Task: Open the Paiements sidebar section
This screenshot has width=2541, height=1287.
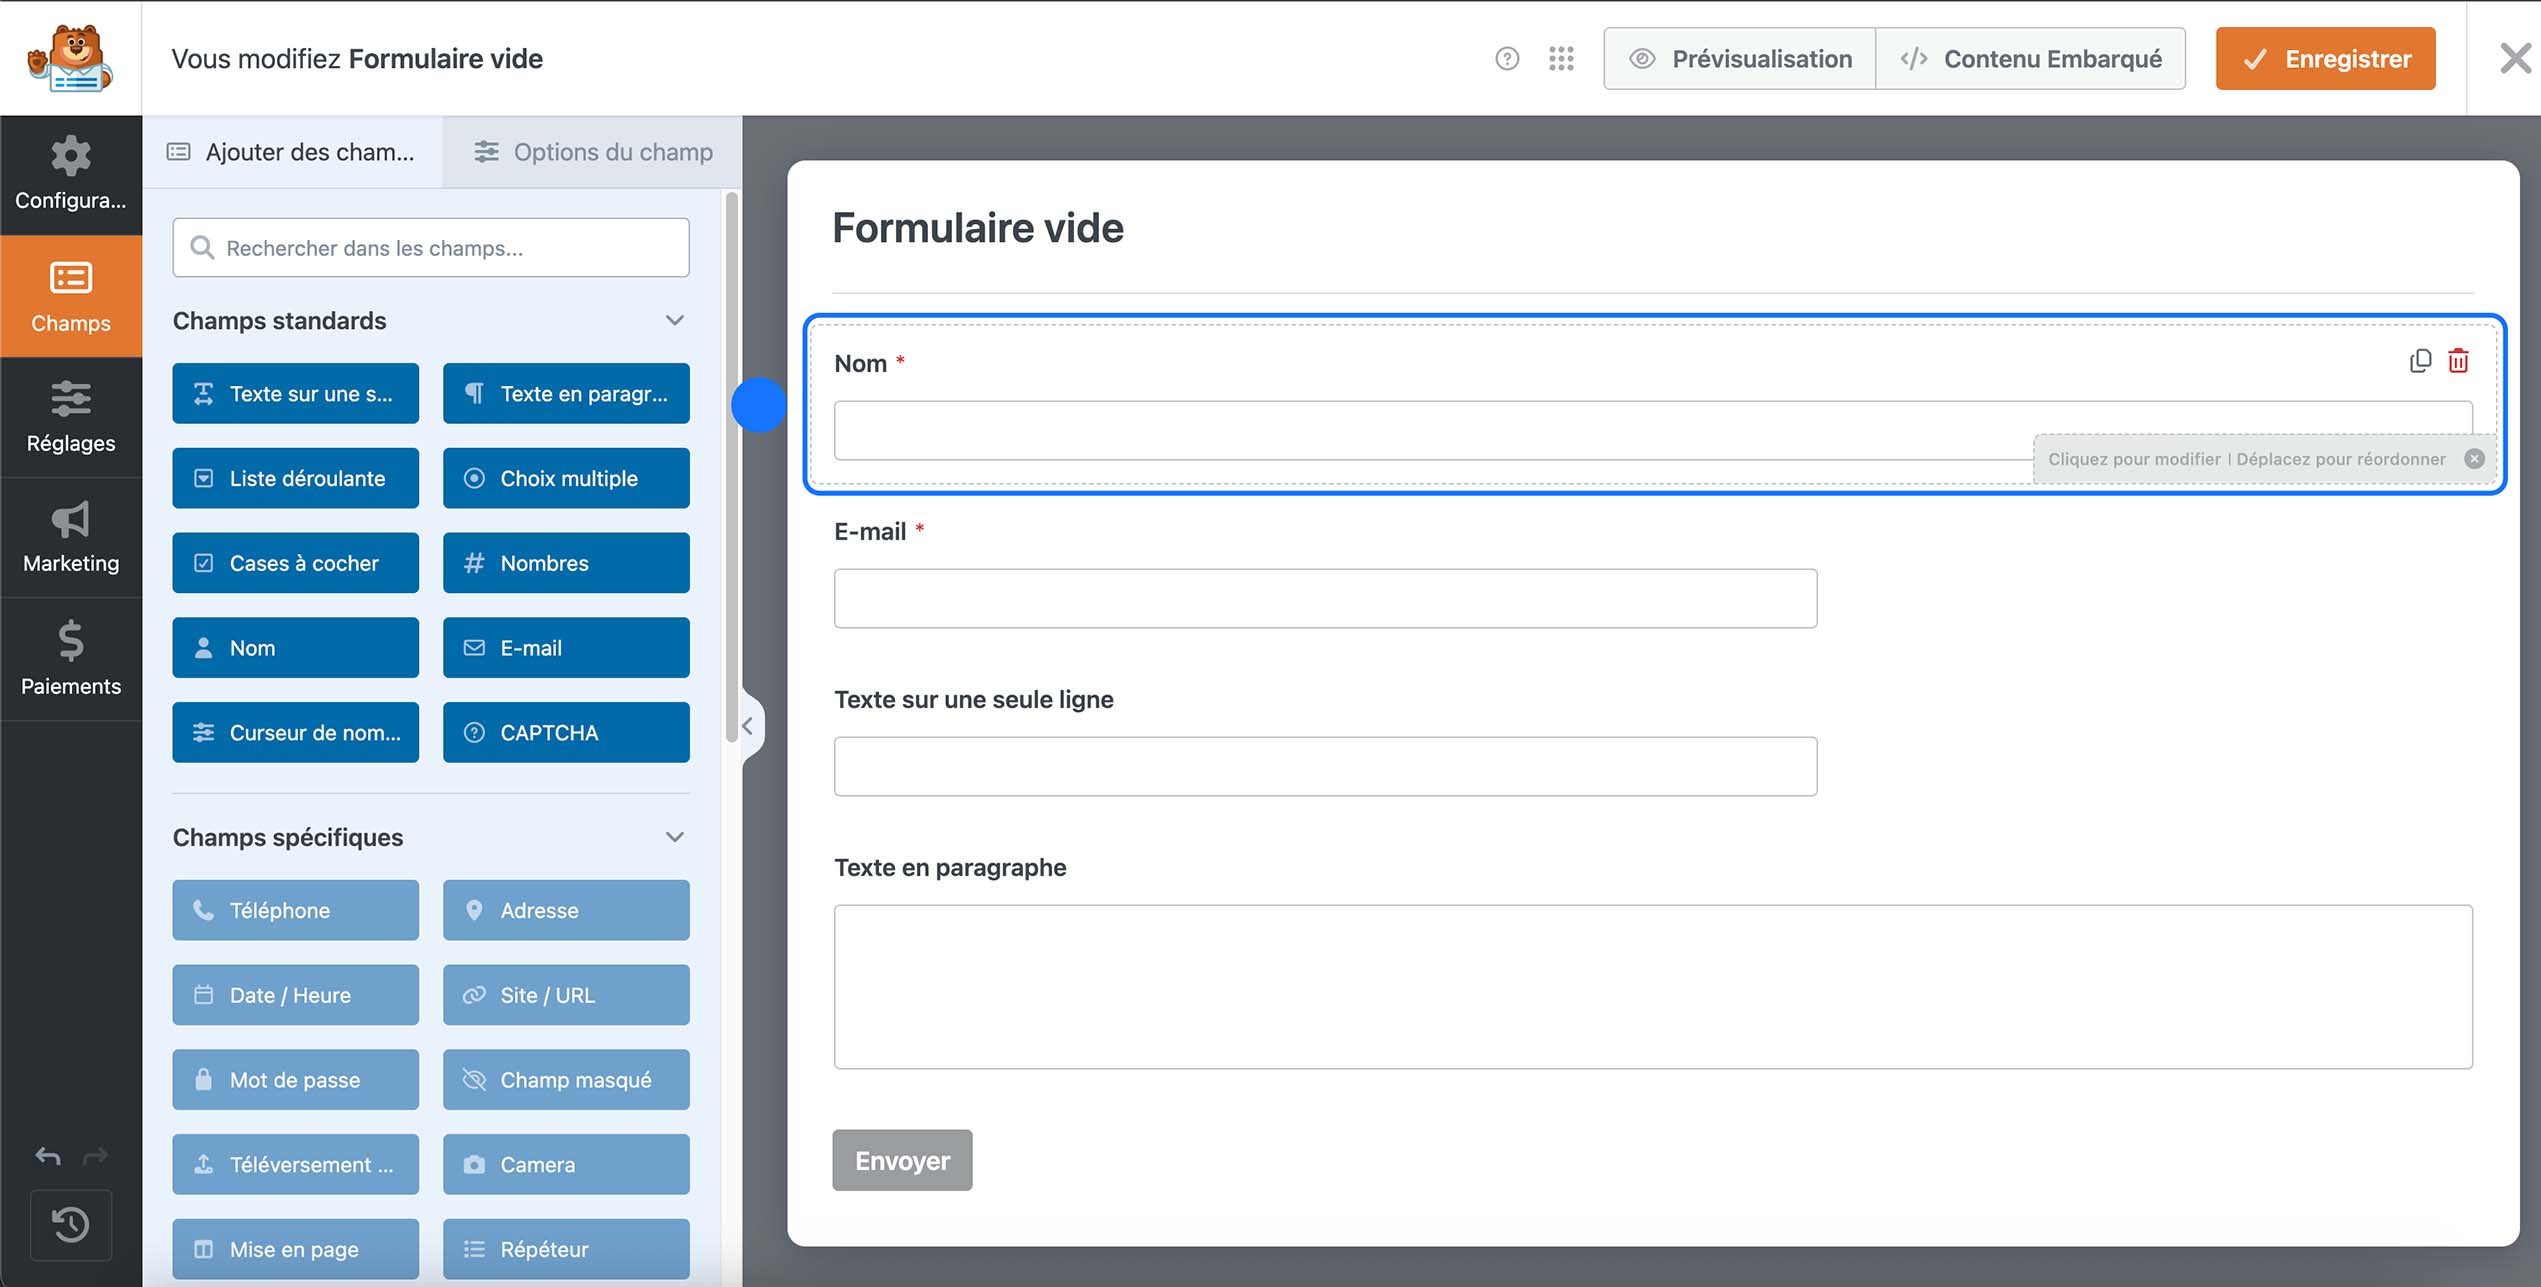Action: 70,659
